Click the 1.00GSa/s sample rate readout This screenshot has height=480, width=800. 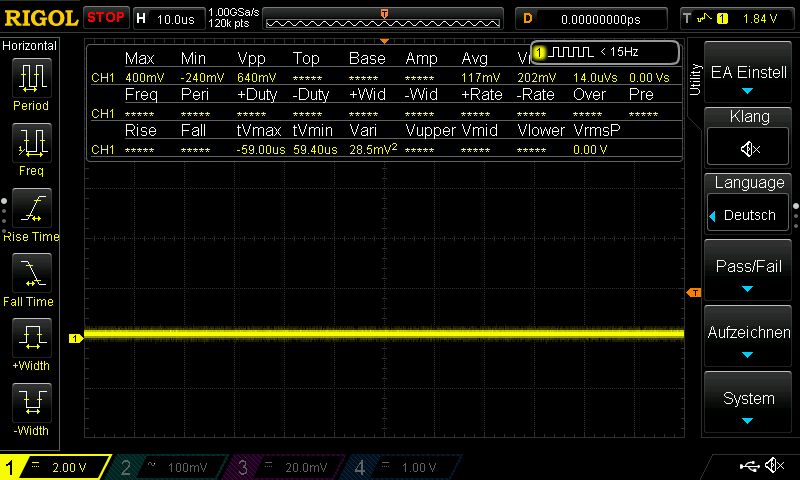point(234,12)
